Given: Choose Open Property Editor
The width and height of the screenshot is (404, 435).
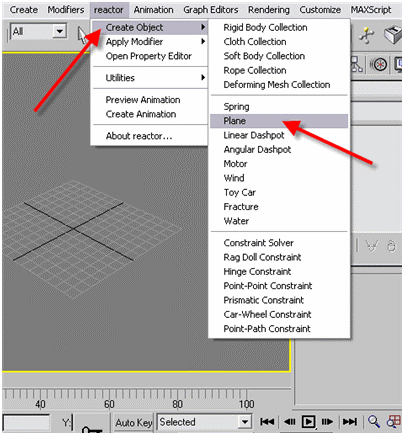Looking at the screenshot, I should click(150, 56).
